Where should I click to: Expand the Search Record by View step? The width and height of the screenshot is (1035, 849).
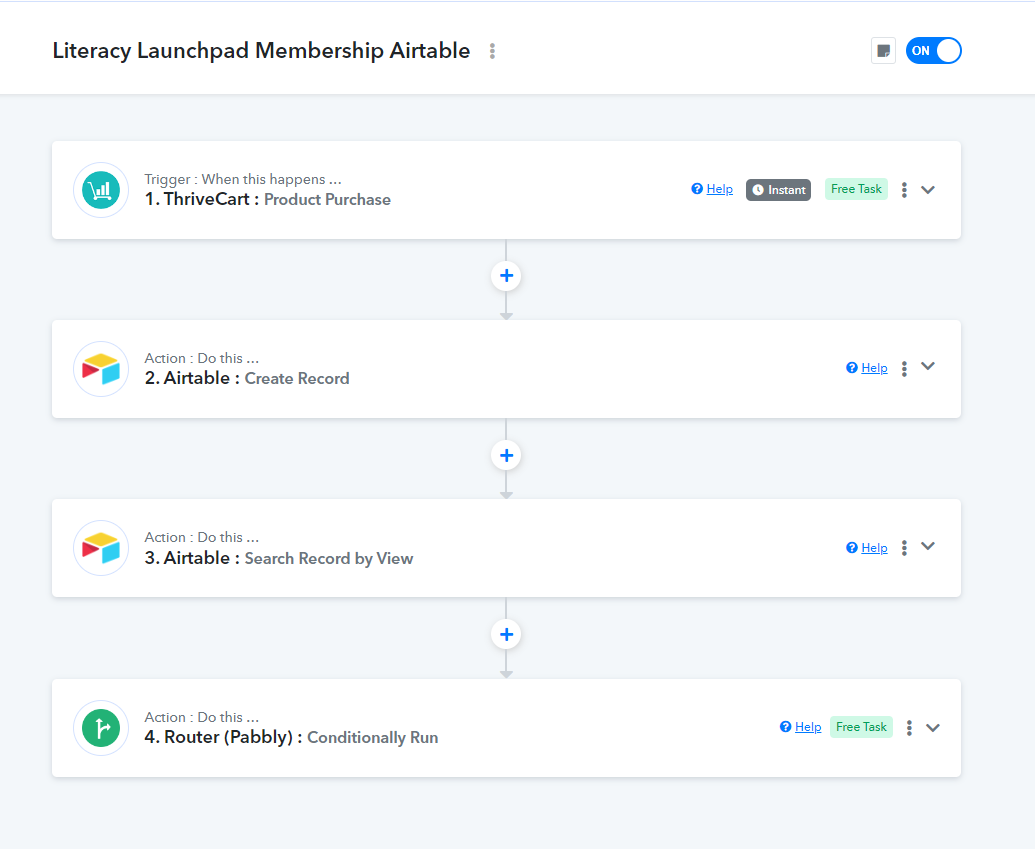[928, 546]
